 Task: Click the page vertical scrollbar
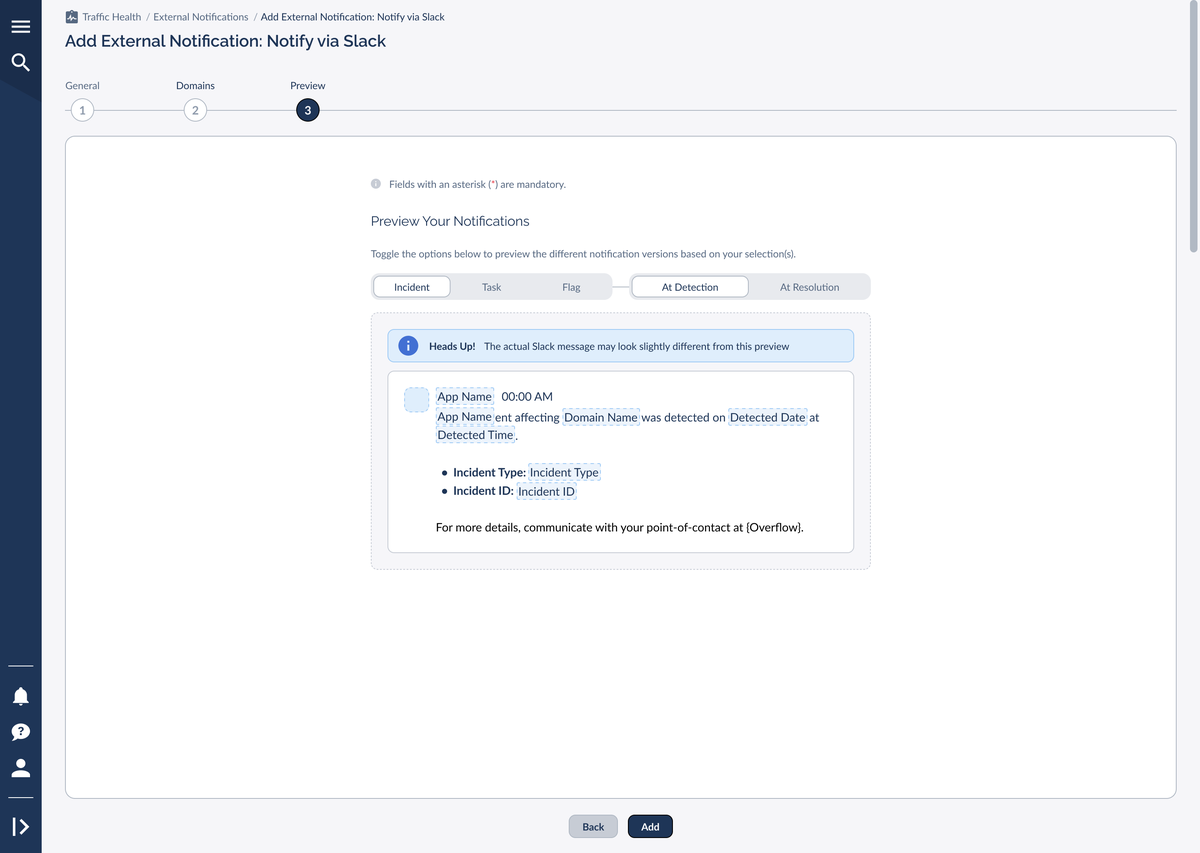[x=1192, y=125]
